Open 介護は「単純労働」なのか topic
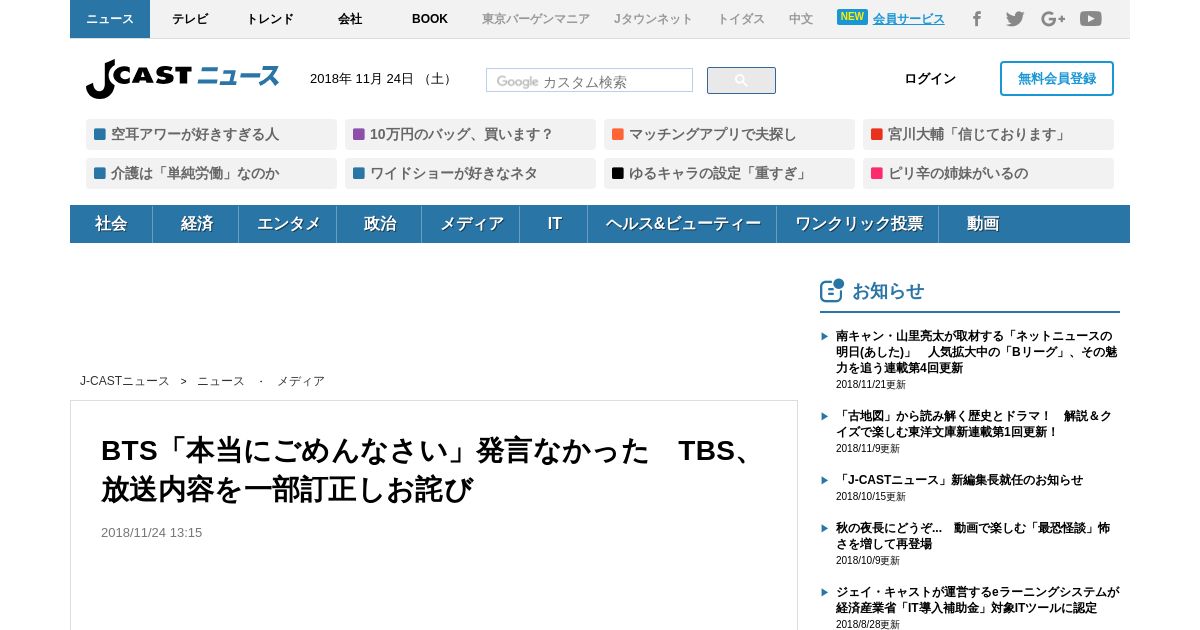This screenshot has height=630, width=1200. tap(211, 173)
